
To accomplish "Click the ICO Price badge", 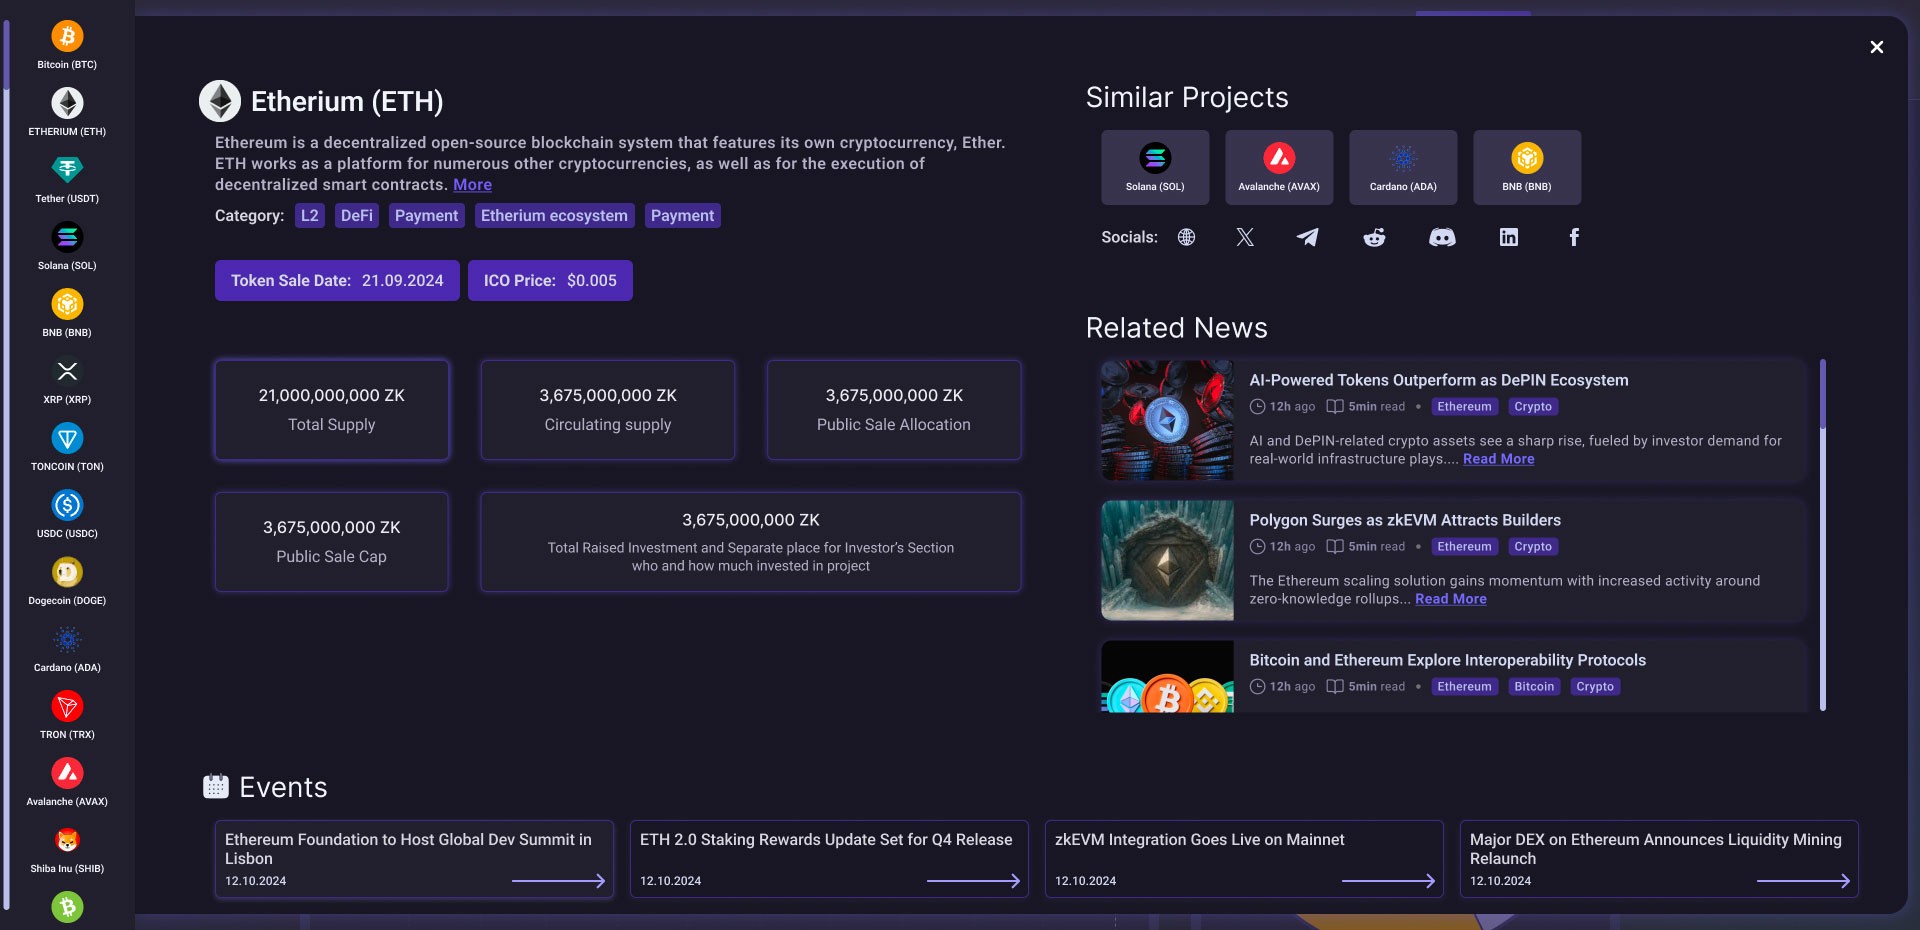I will [x=550, y=281].
